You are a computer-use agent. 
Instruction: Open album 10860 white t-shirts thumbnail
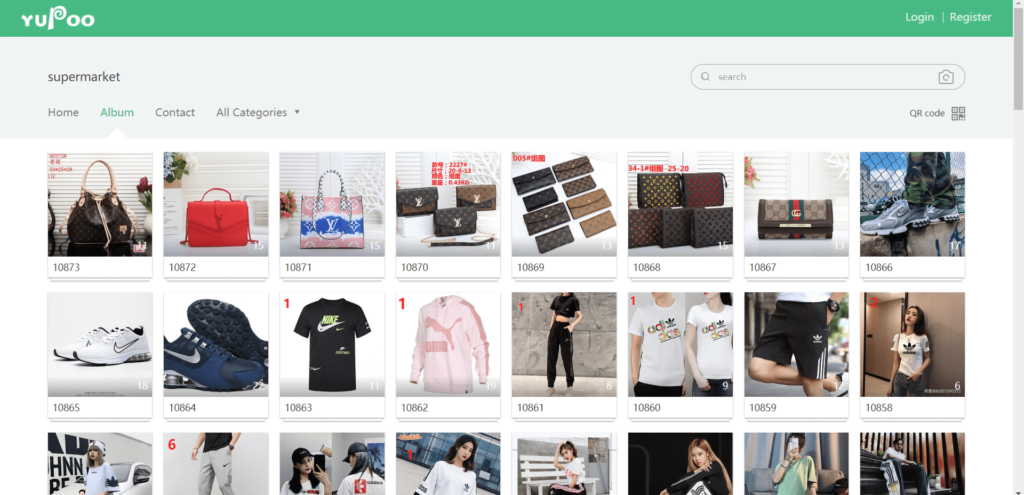(x=680, y=344)
